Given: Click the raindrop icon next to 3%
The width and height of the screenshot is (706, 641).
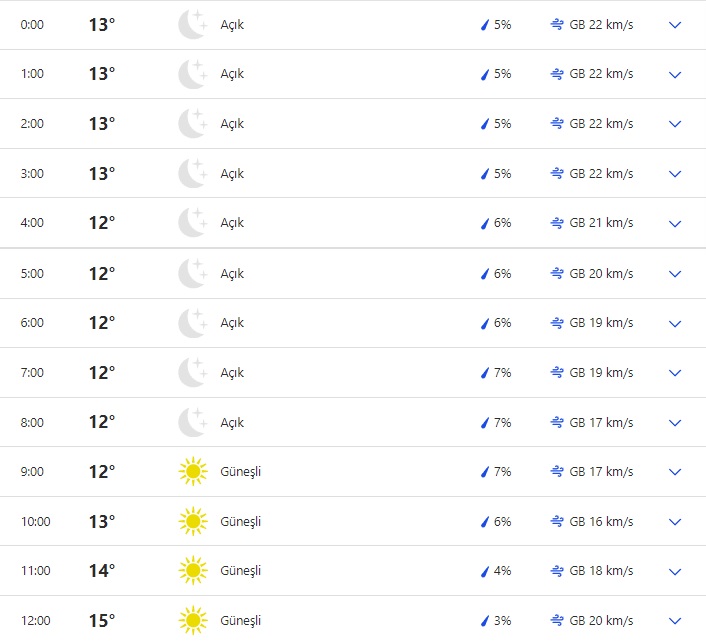Looking at the screenshot, I should [485, 621].
